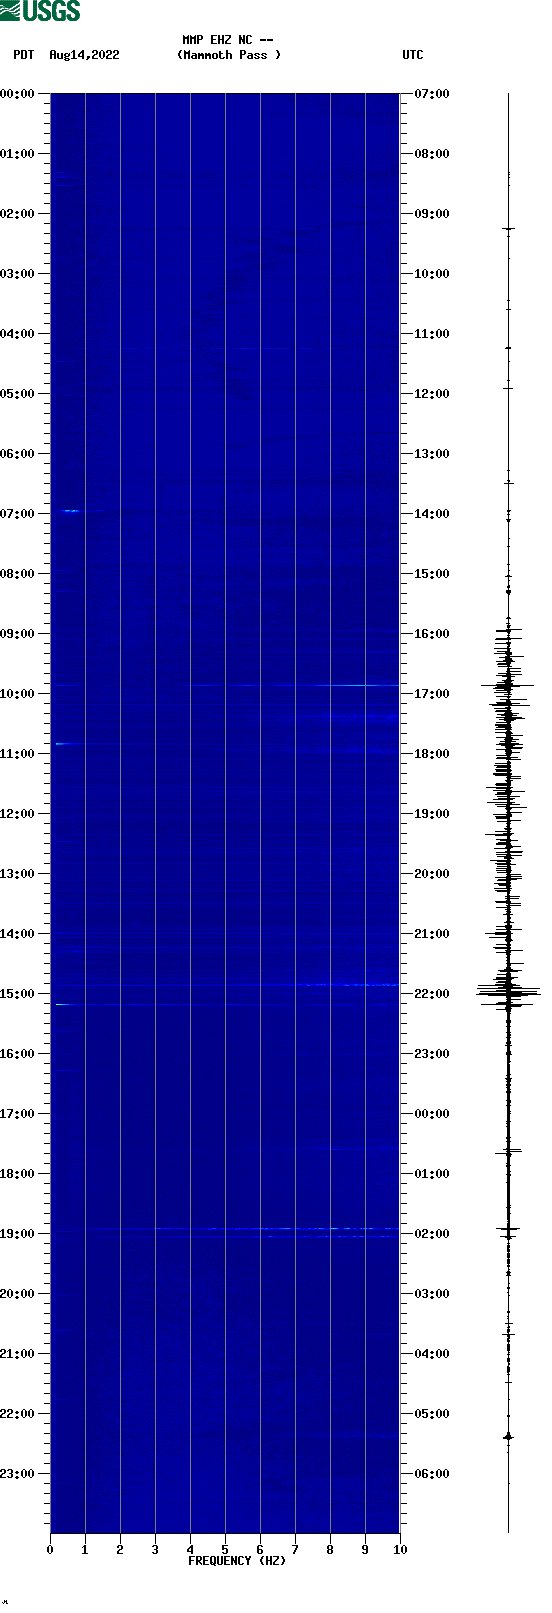Click the 09:00 PDT time label
Viewport: 552px width, 1613px height.
(x=18, y=634)
